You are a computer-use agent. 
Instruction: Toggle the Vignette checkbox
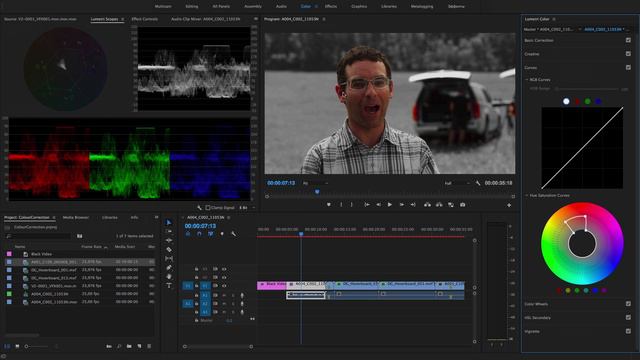coord(628,331)
